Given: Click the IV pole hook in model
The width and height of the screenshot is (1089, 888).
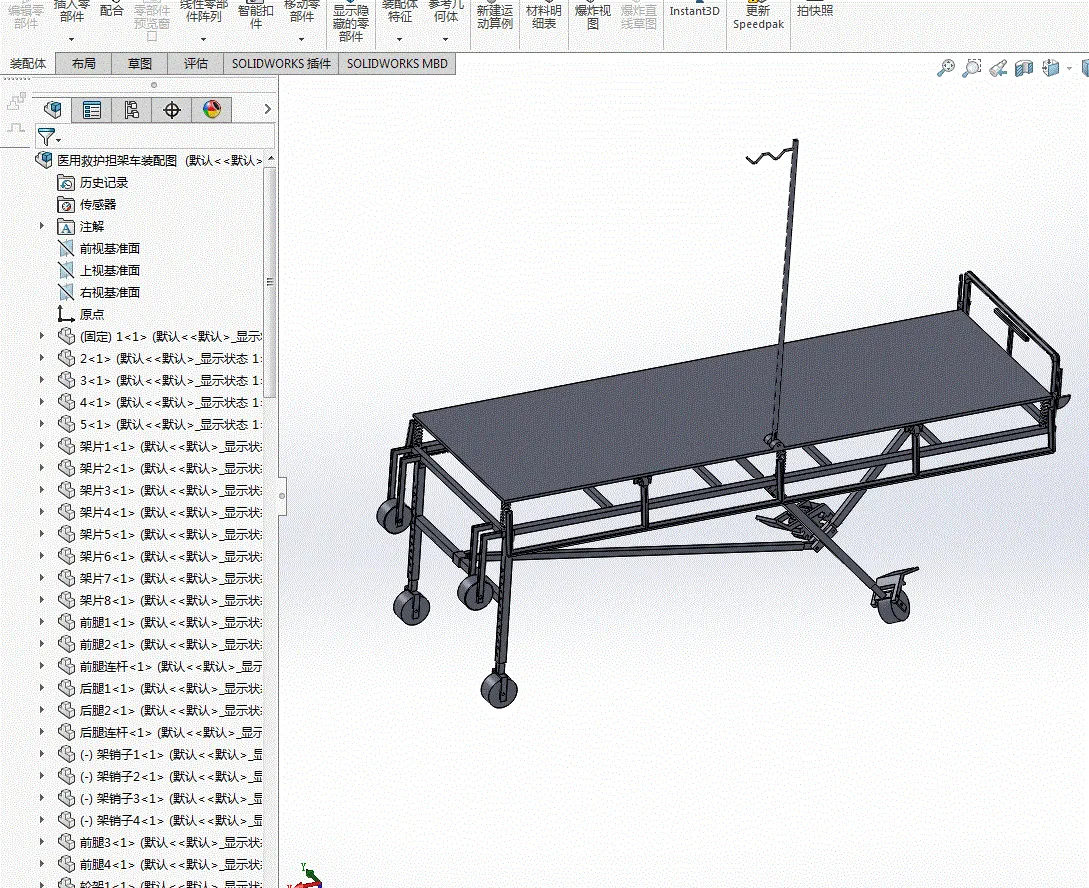Looking at the screenshot, I should pyautogui.click(x=771, y=156).
